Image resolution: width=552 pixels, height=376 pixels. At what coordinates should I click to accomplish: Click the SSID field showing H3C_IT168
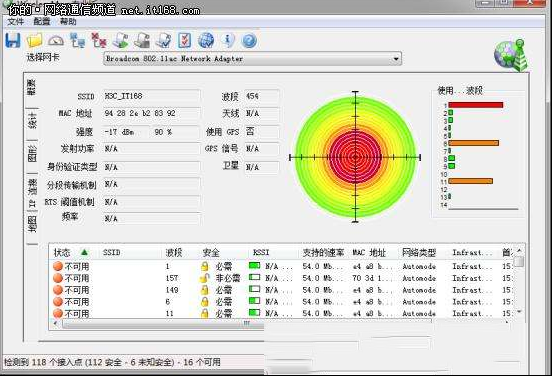point(151,96)
